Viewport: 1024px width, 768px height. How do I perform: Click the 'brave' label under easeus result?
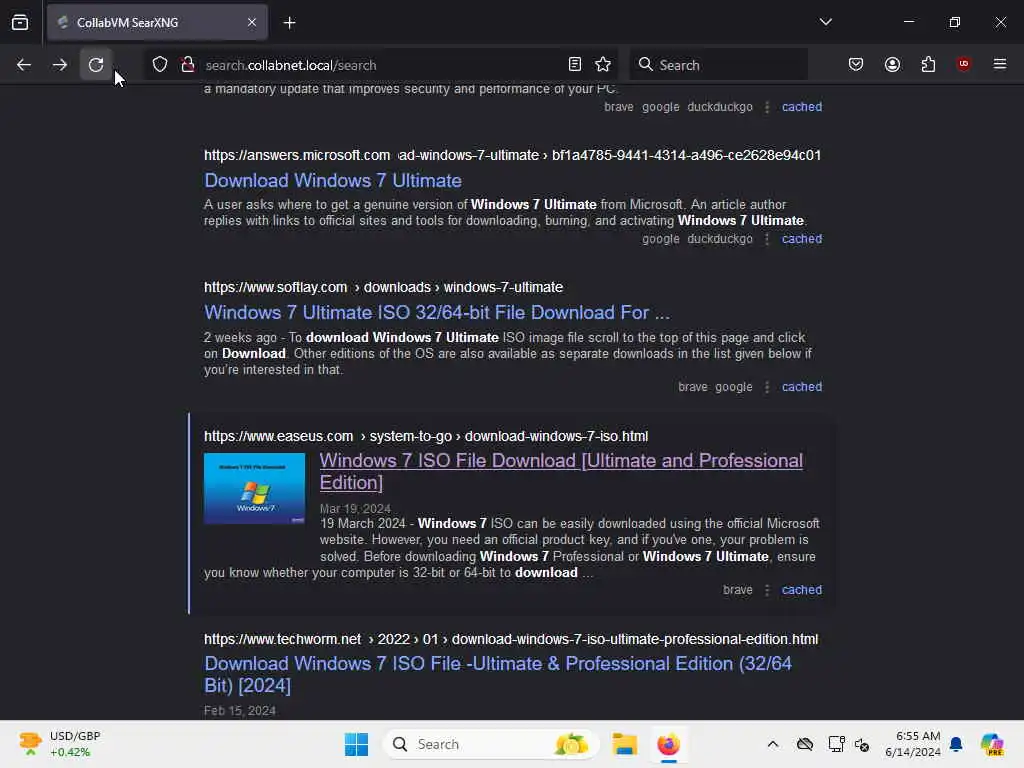737,590
